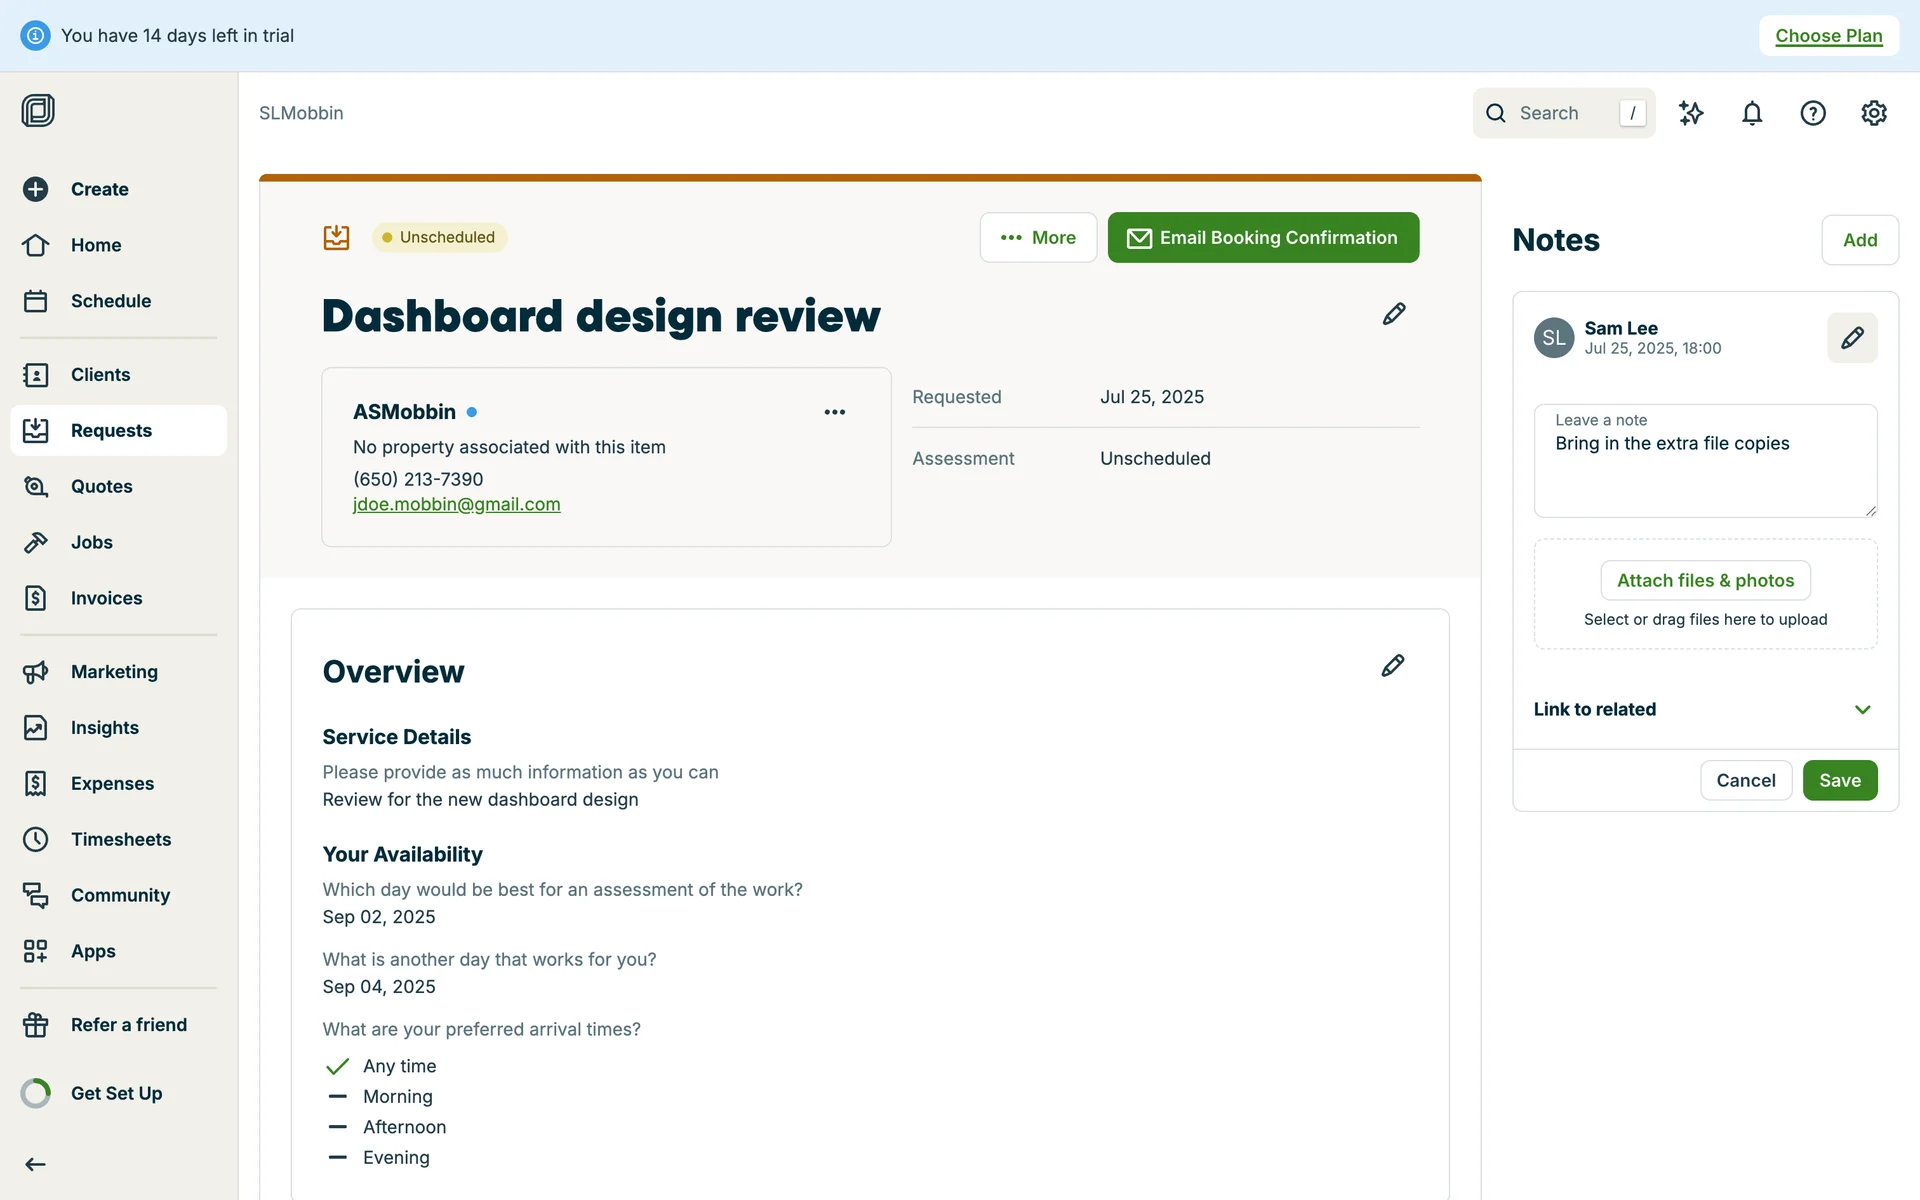
Task: Open the jdoe.mobbin@gmail.com email link
Action: (x=456, y=505)
